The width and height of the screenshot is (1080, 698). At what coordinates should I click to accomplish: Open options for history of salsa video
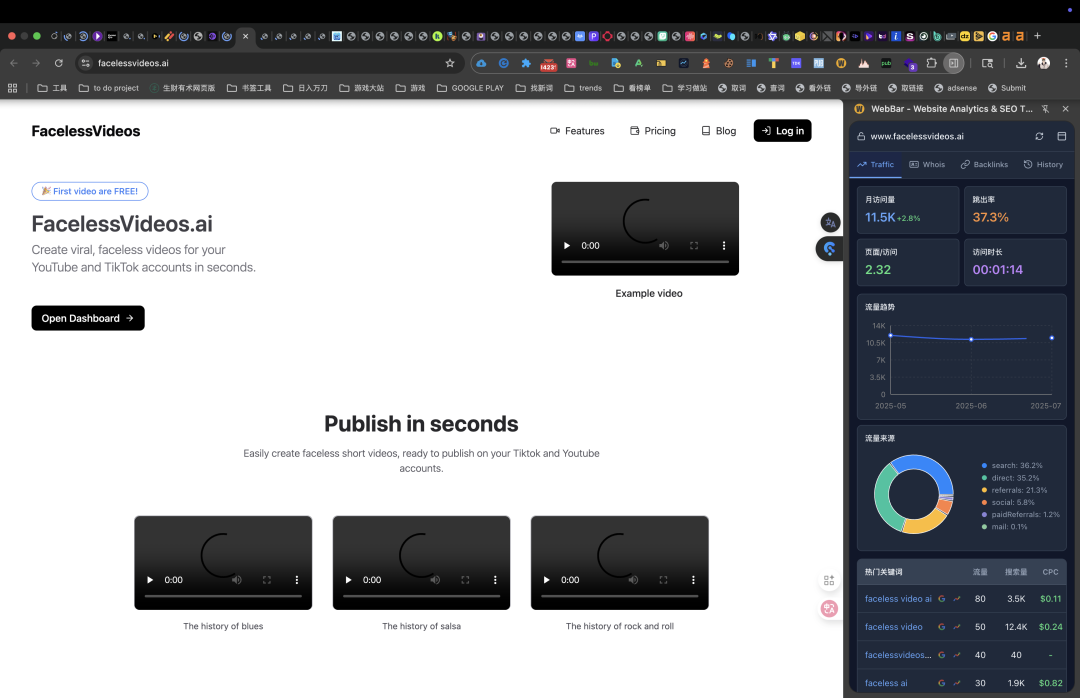click(x=495, y=580)
